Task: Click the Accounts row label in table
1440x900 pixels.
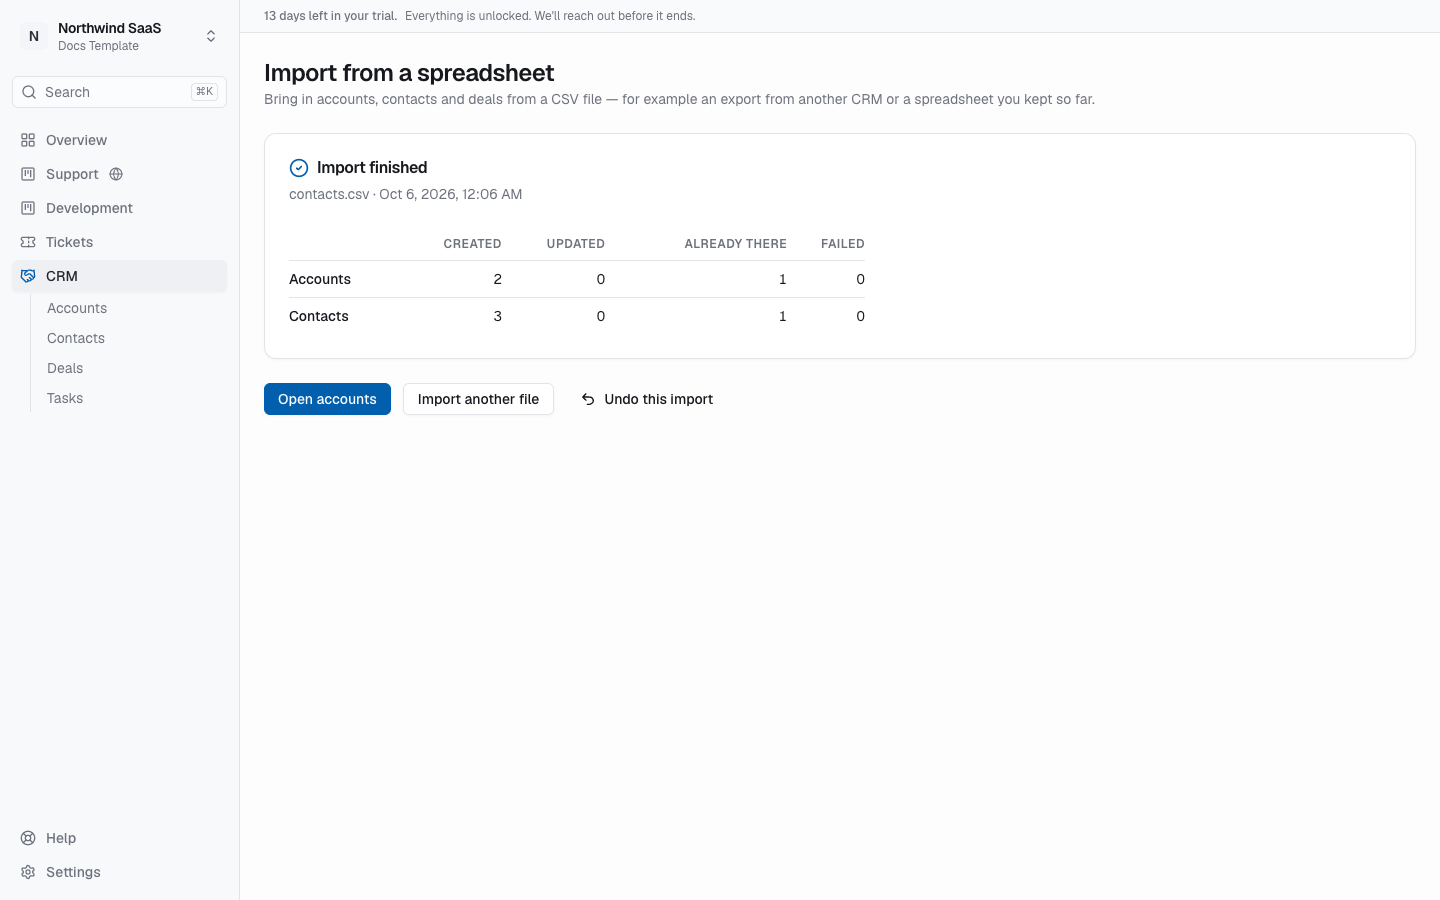Action: [x=320, y=279]
